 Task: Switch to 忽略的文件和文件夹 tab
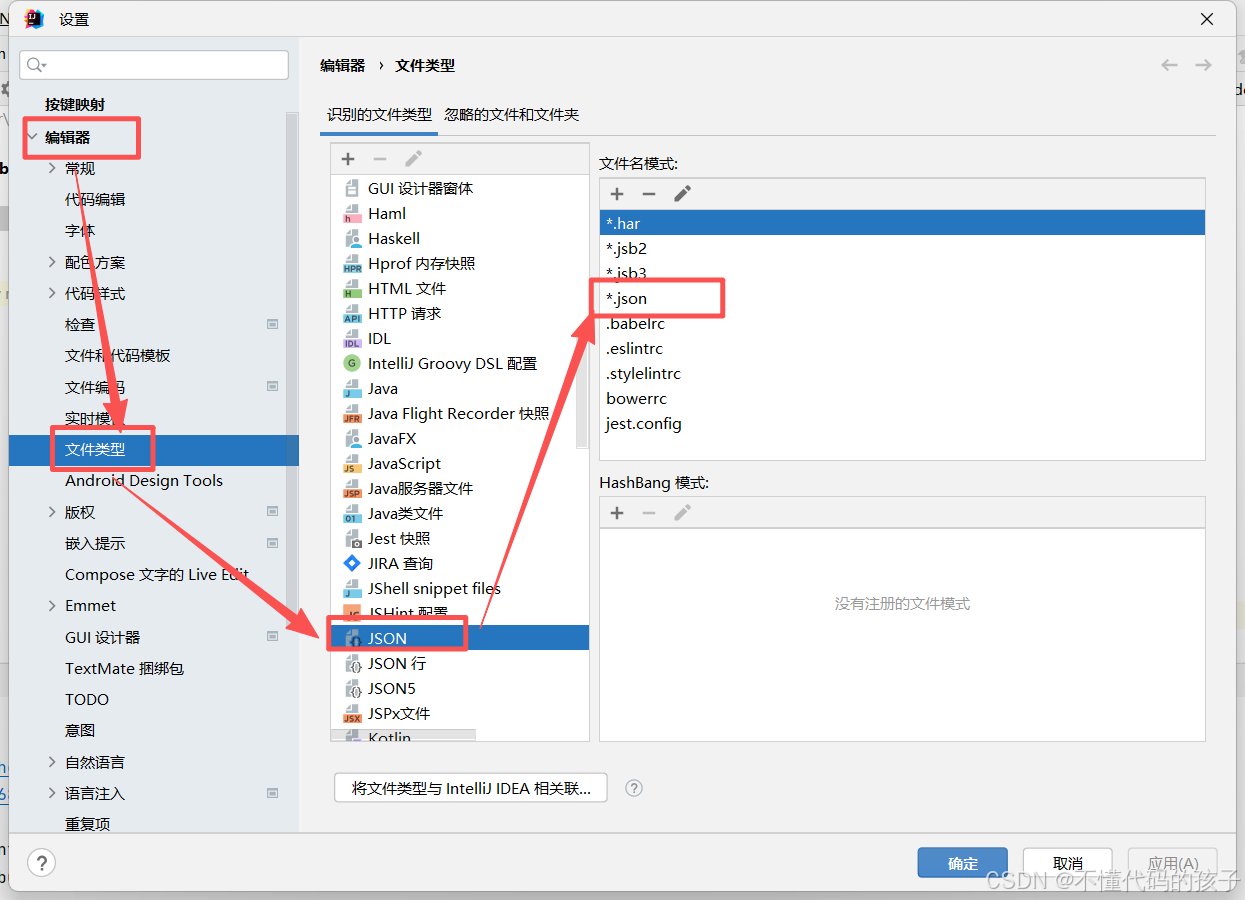click(x=511, y=115)
